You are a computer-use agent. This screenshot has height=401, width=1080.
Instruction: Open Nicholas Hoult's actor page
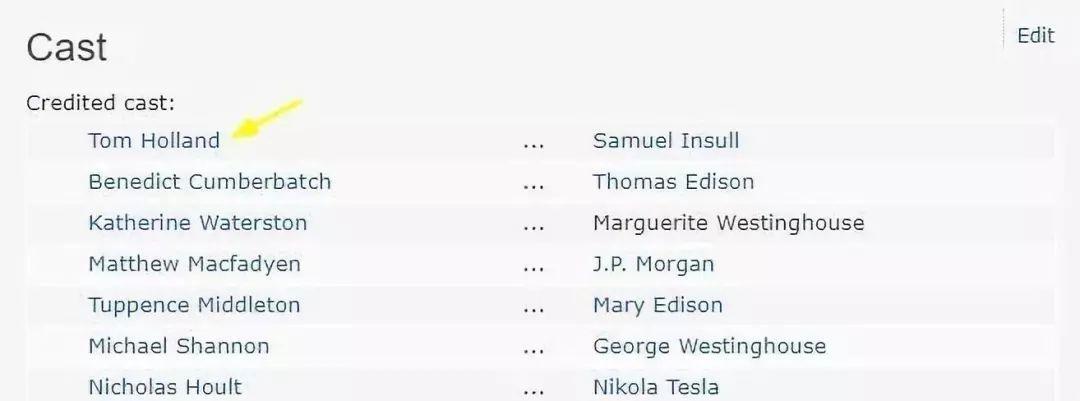(165, 387)
